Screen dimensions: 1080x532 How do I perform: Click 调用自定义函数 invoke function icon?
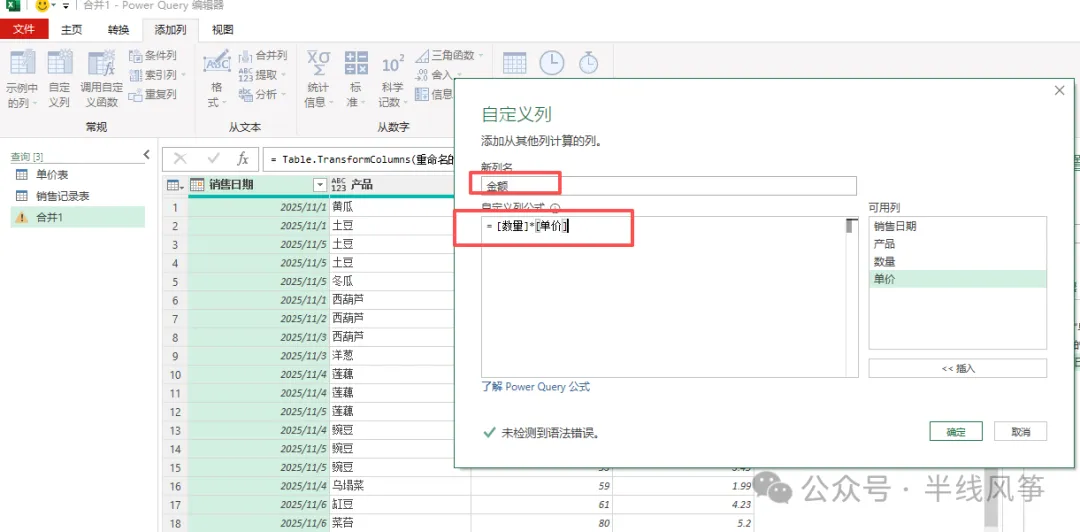(101, 63)
